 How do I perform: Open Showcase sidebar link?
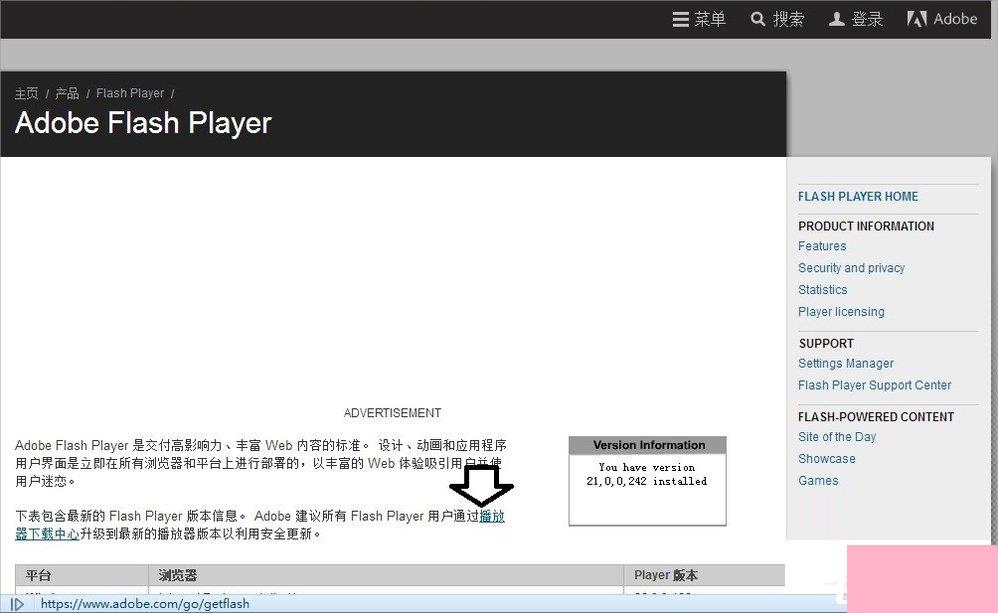tap(827, 459)
